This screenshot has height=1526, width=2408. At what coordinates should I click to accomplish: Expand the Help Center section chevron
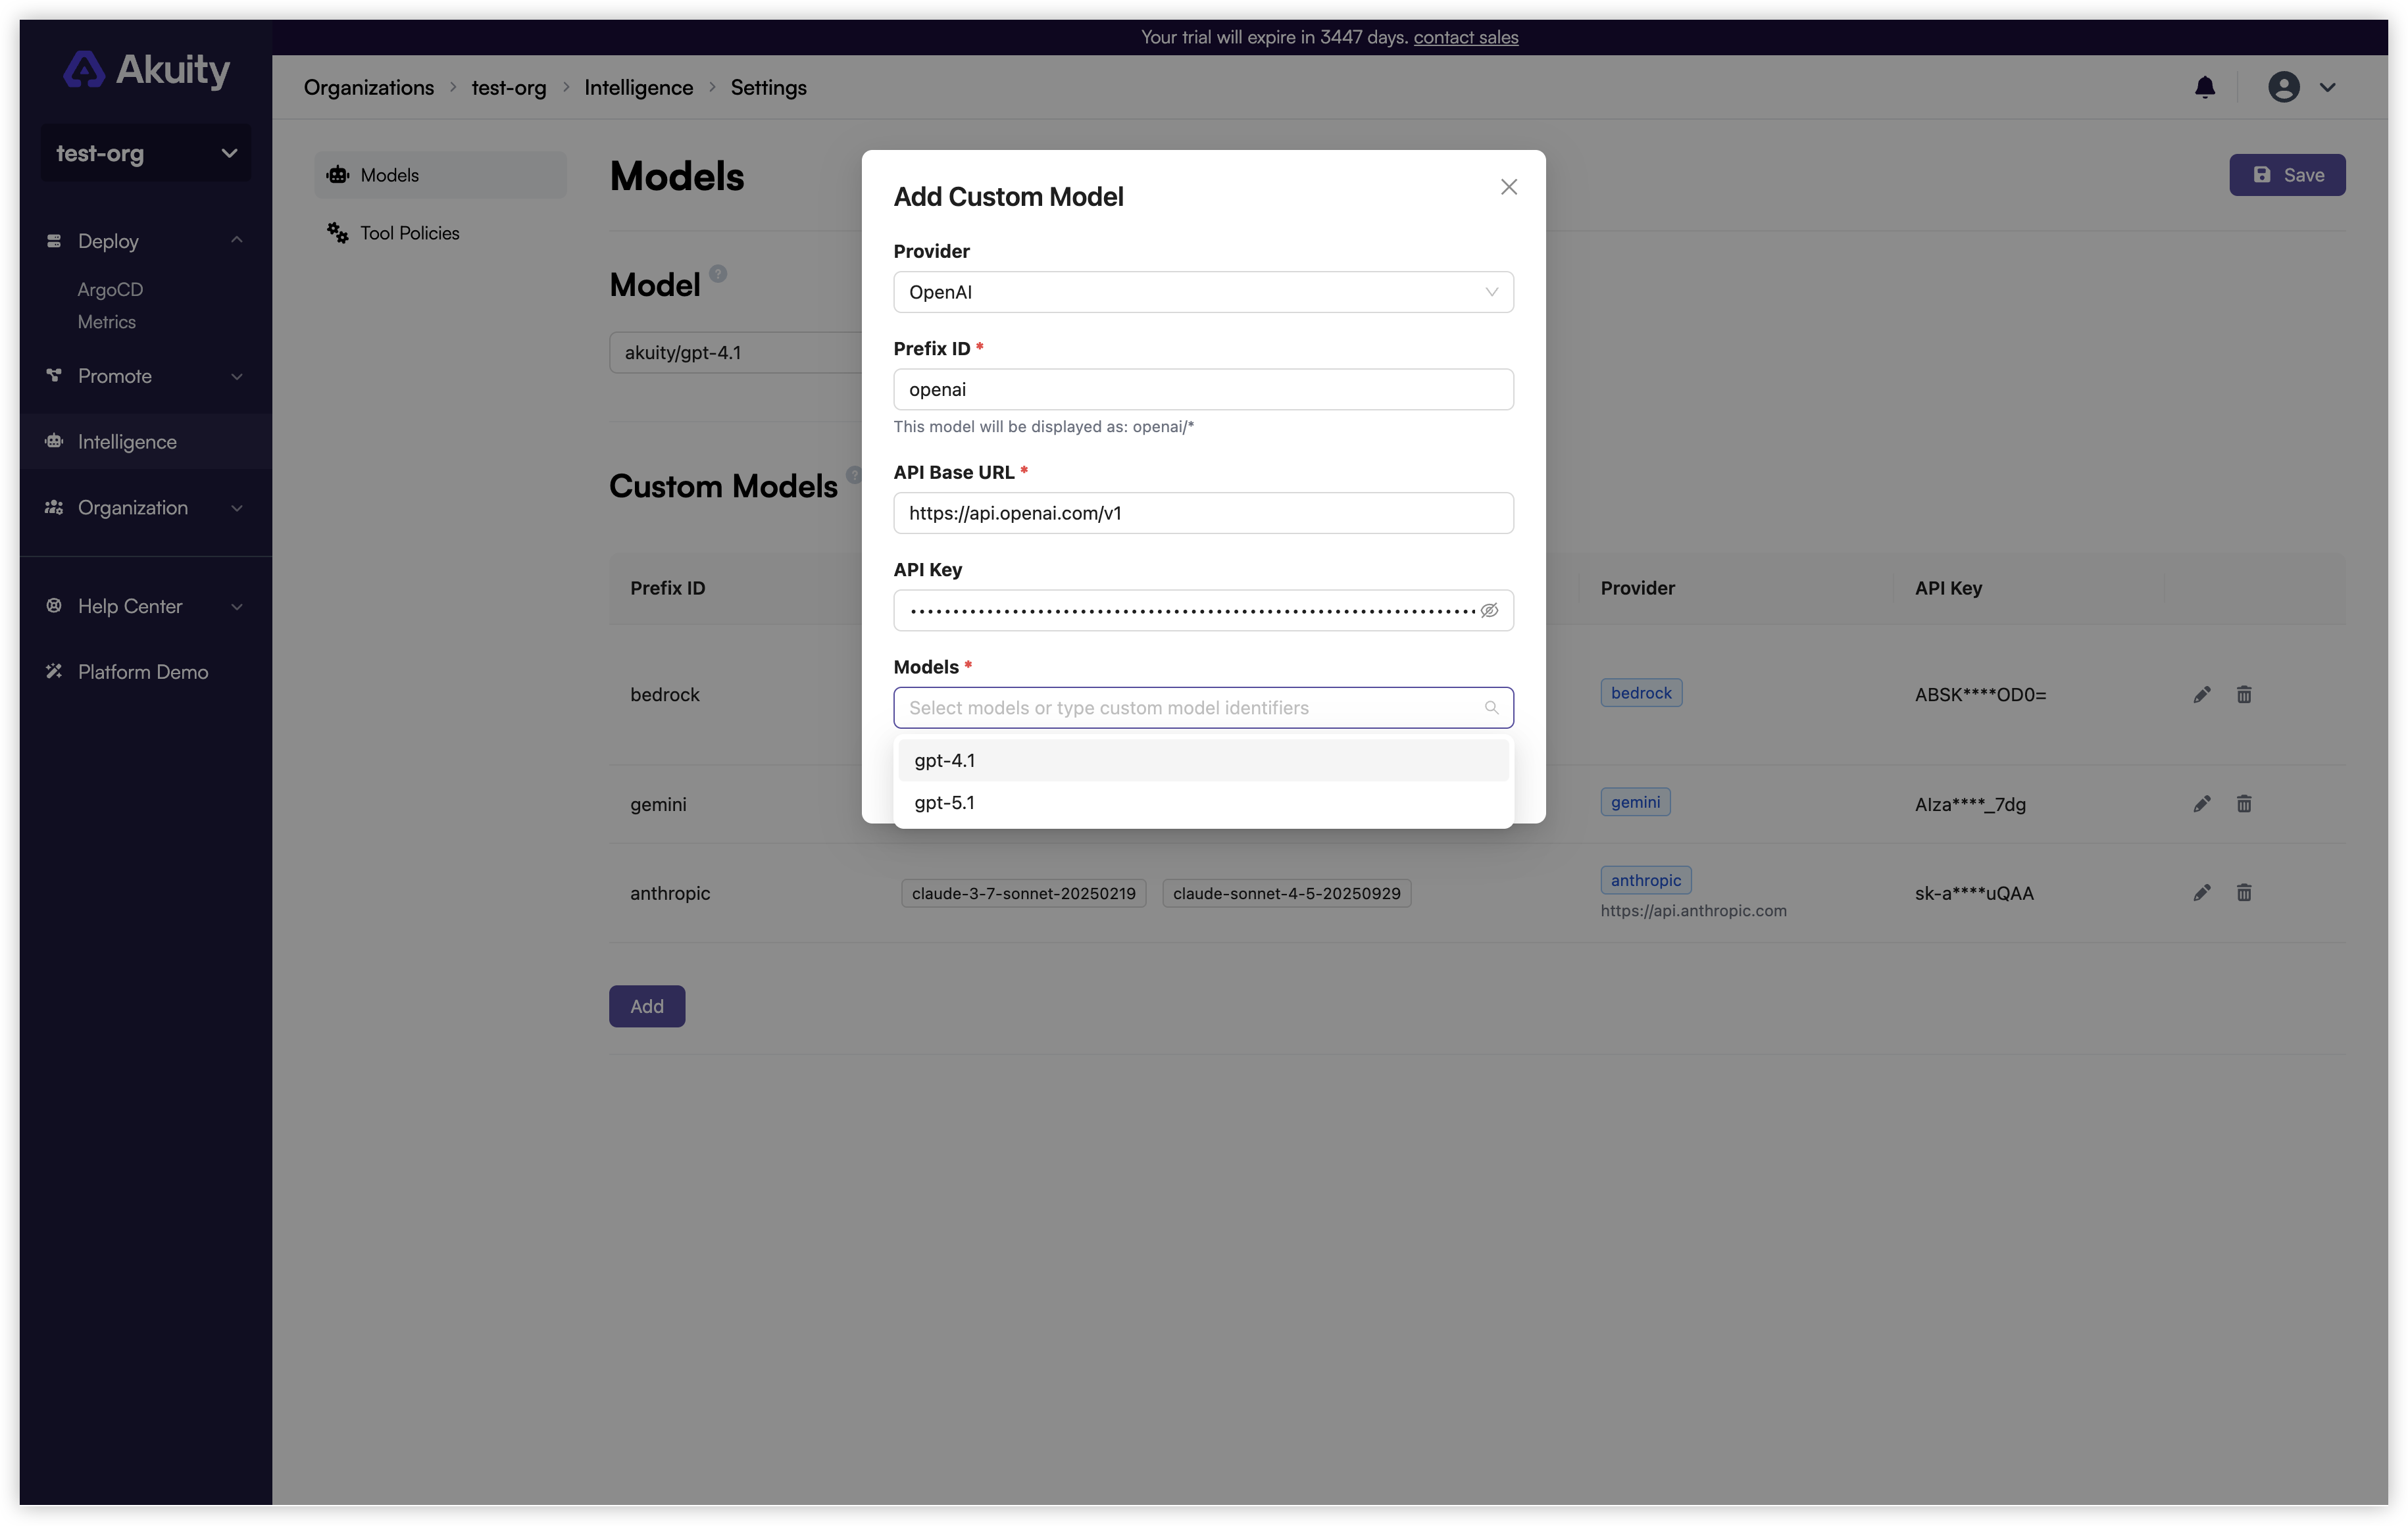(237, 606)
